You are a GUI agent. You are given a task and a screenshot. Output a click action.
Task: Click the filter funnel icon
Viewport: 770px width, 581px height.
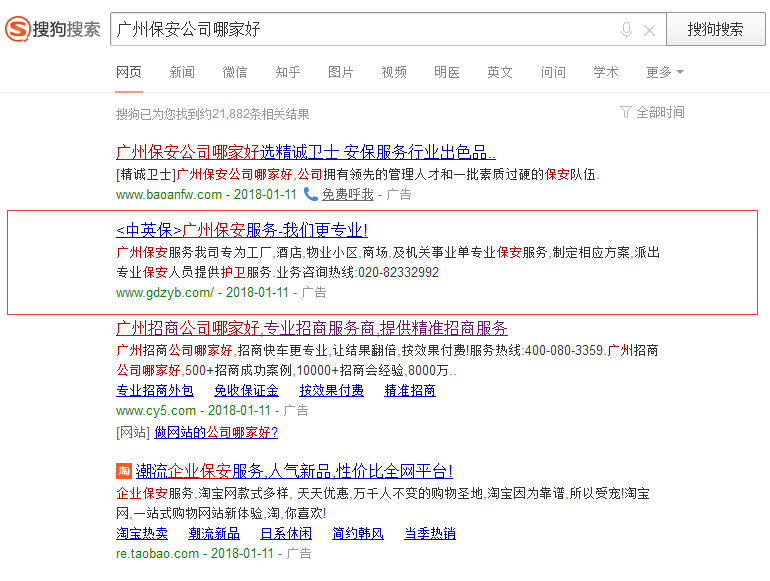click(625, 112)
